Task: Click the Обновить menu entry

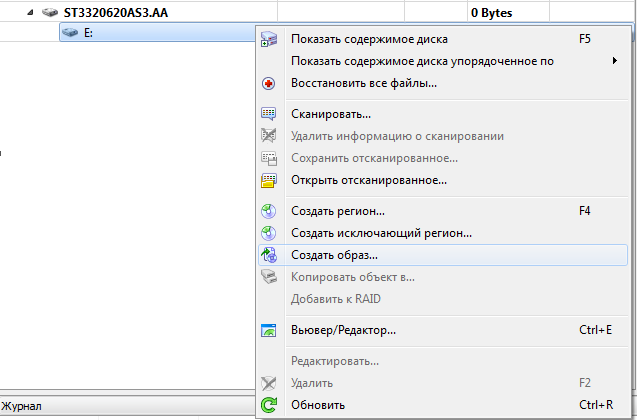Action: point(318,405)
